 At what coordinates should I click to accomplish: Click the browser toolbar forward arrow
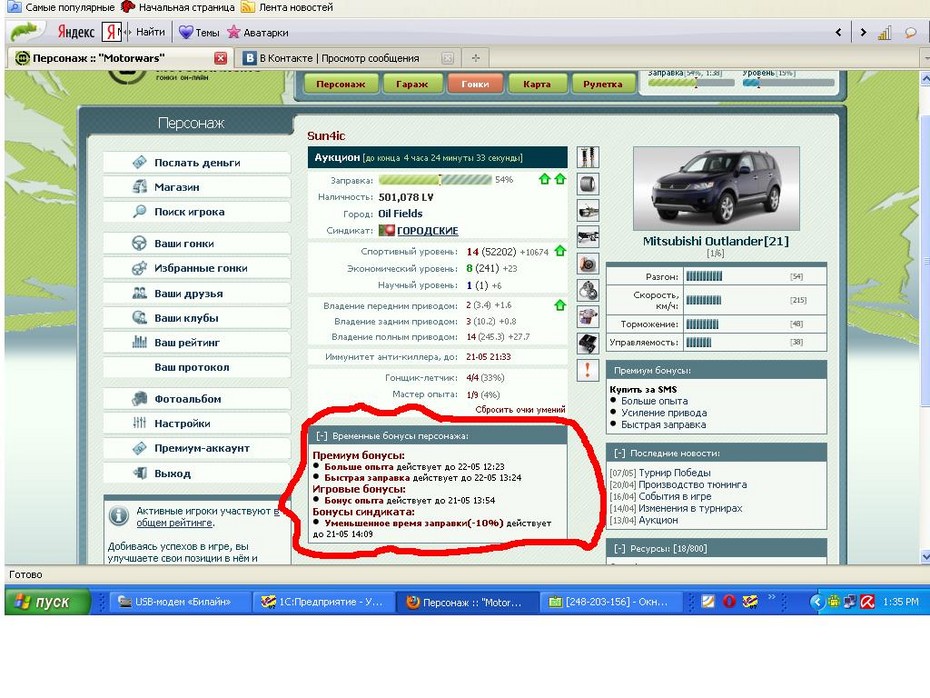pyautogui.click(x=863, y=33)
